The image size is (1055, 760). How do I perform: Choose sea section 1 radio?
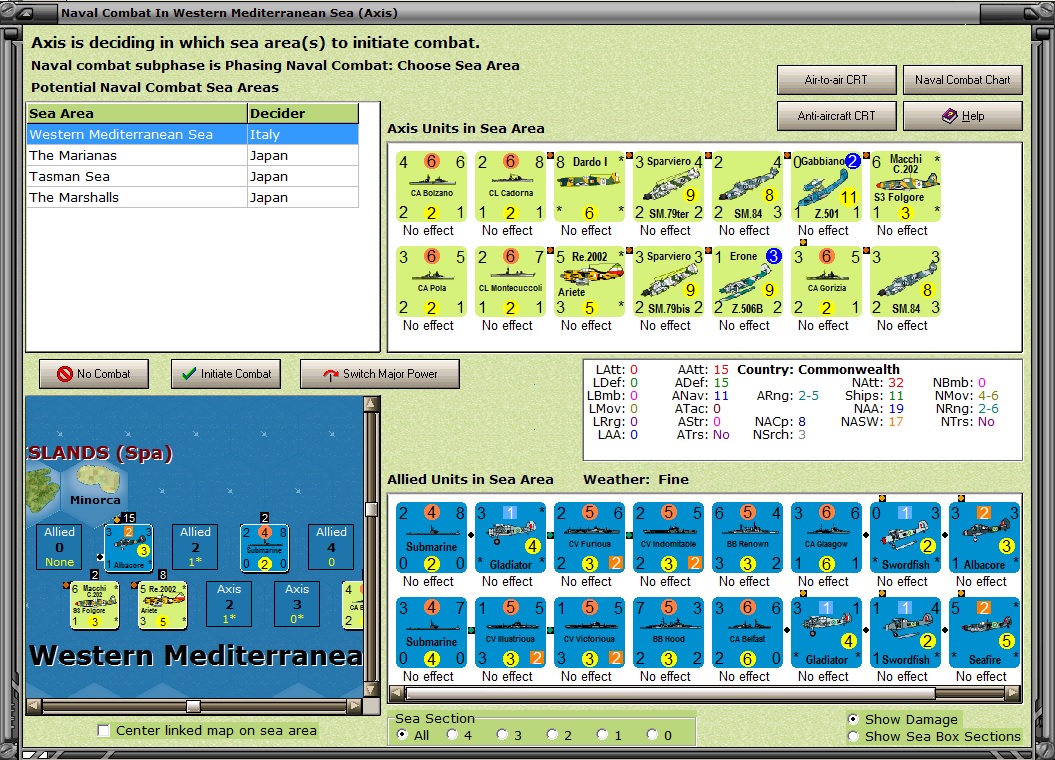(603, 735)
